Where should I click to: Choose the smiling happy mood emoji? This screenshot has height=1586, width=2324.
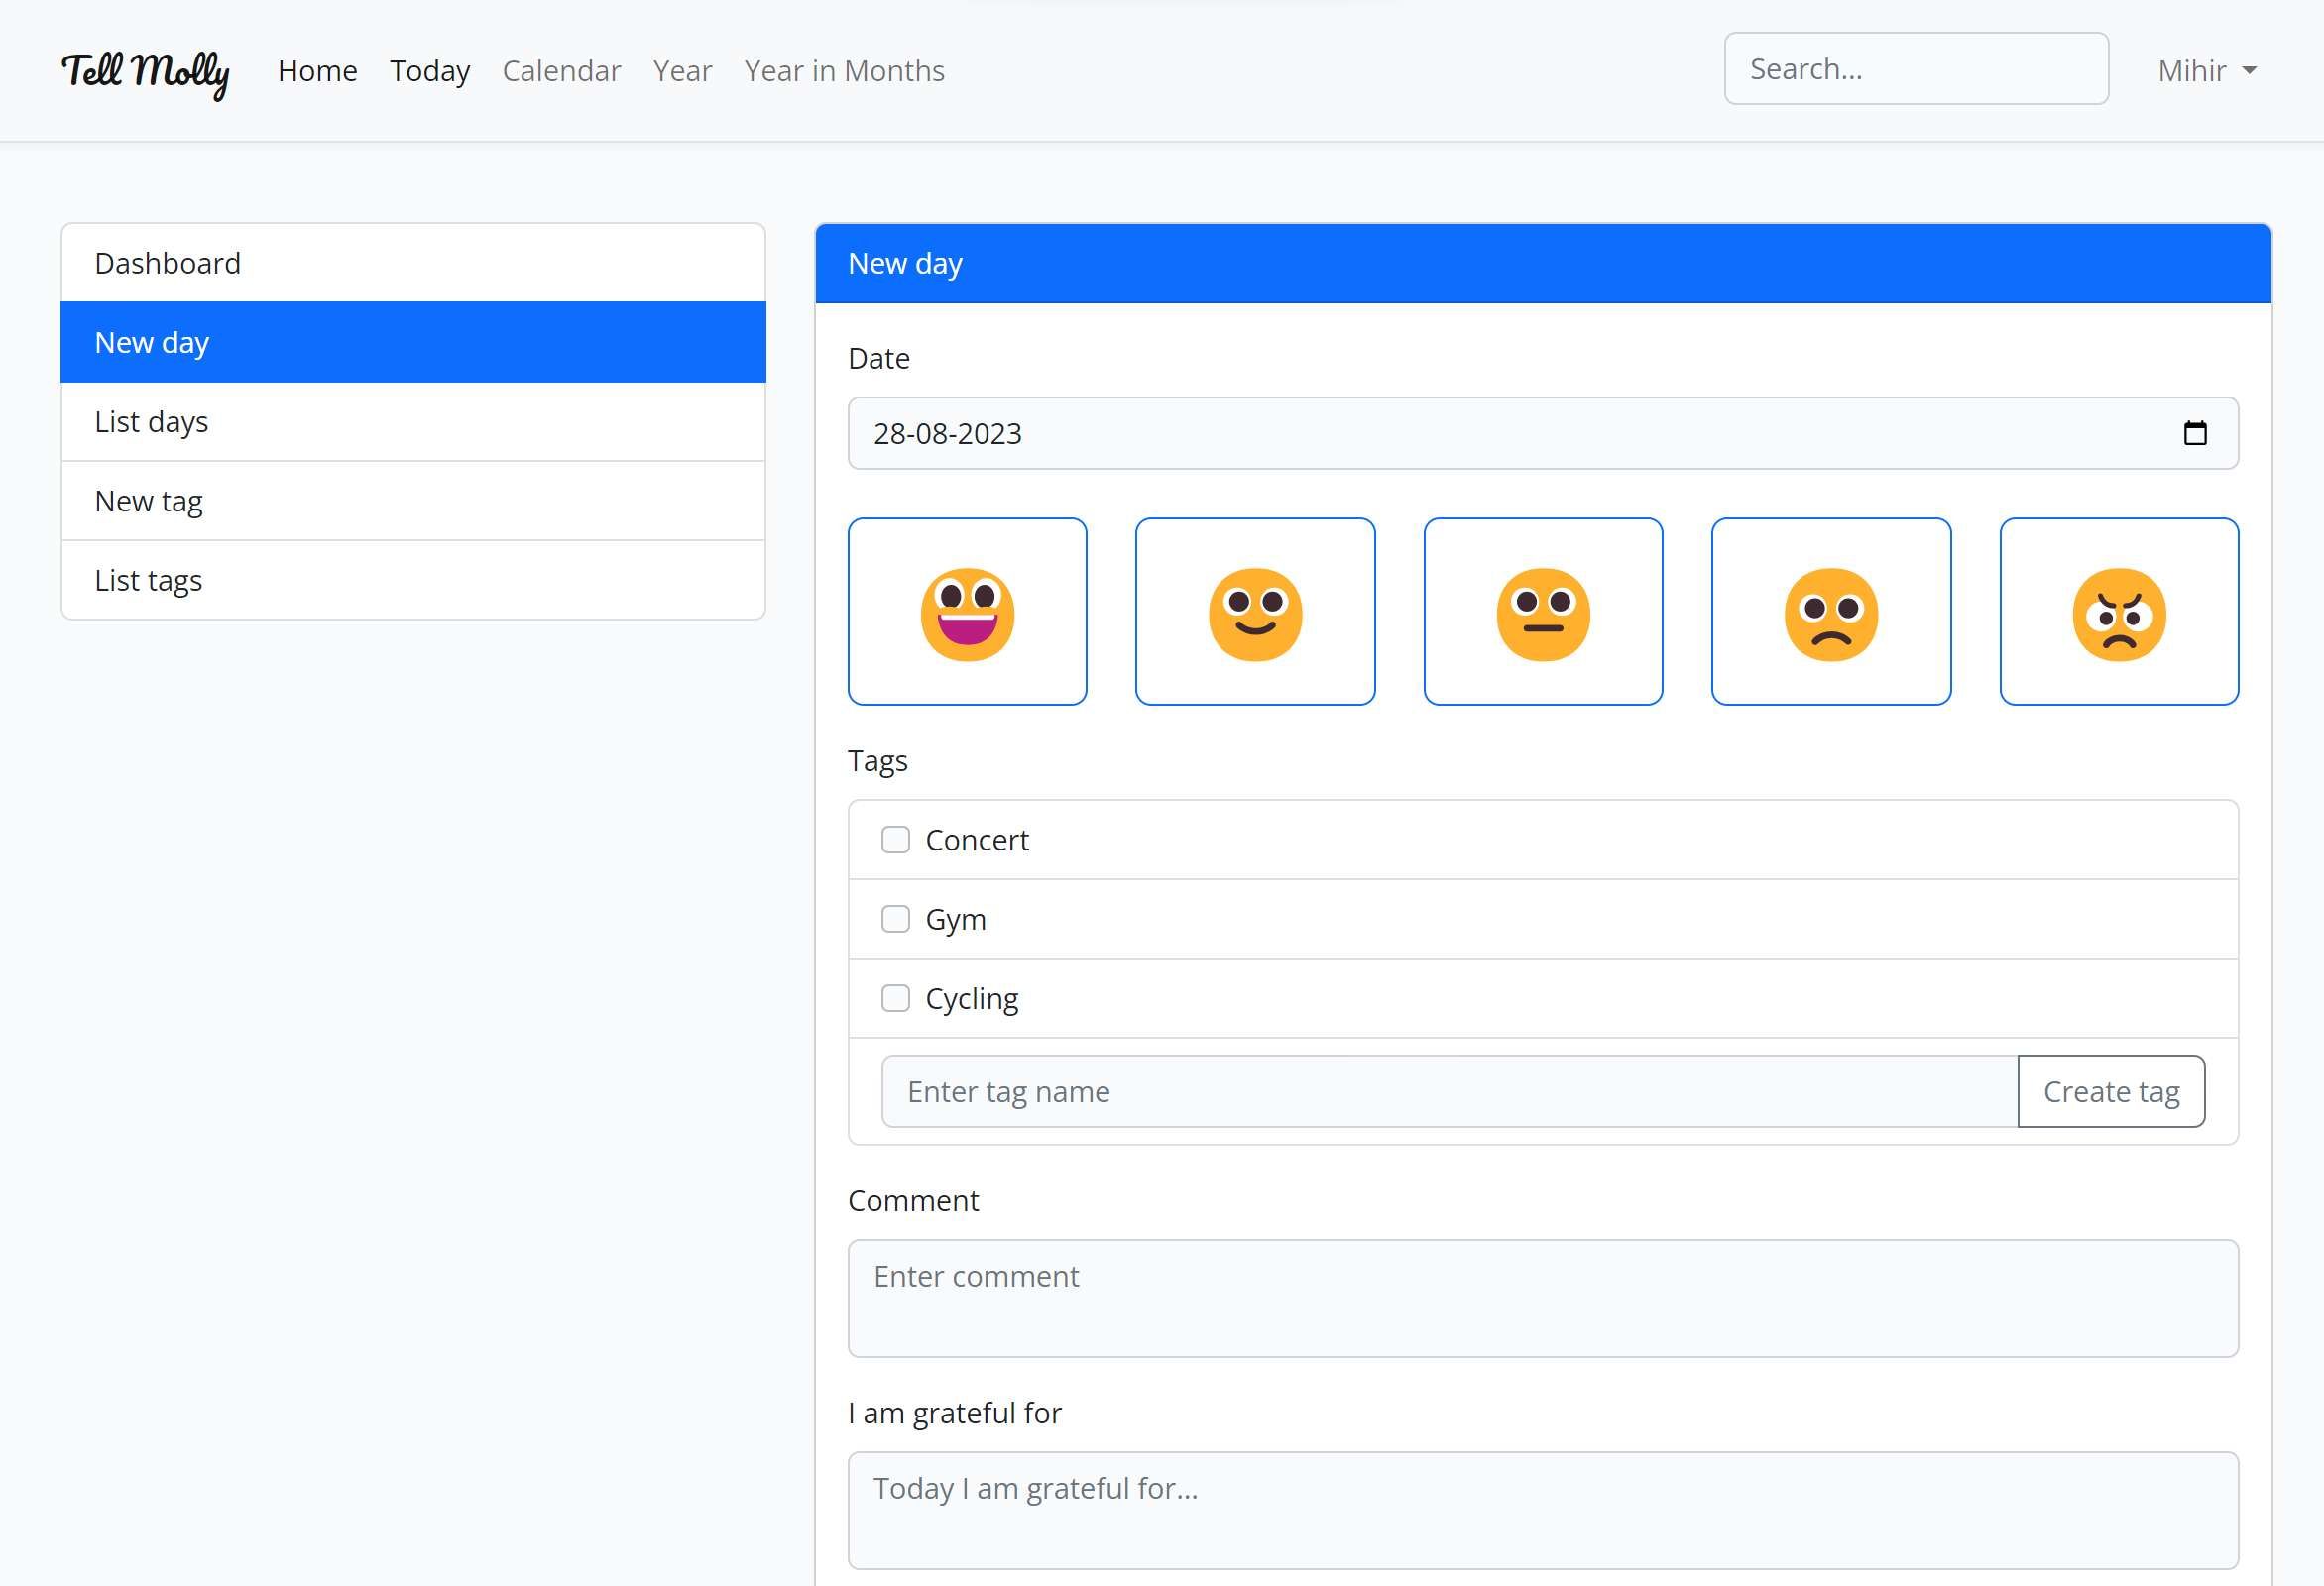coord(1255,612)
